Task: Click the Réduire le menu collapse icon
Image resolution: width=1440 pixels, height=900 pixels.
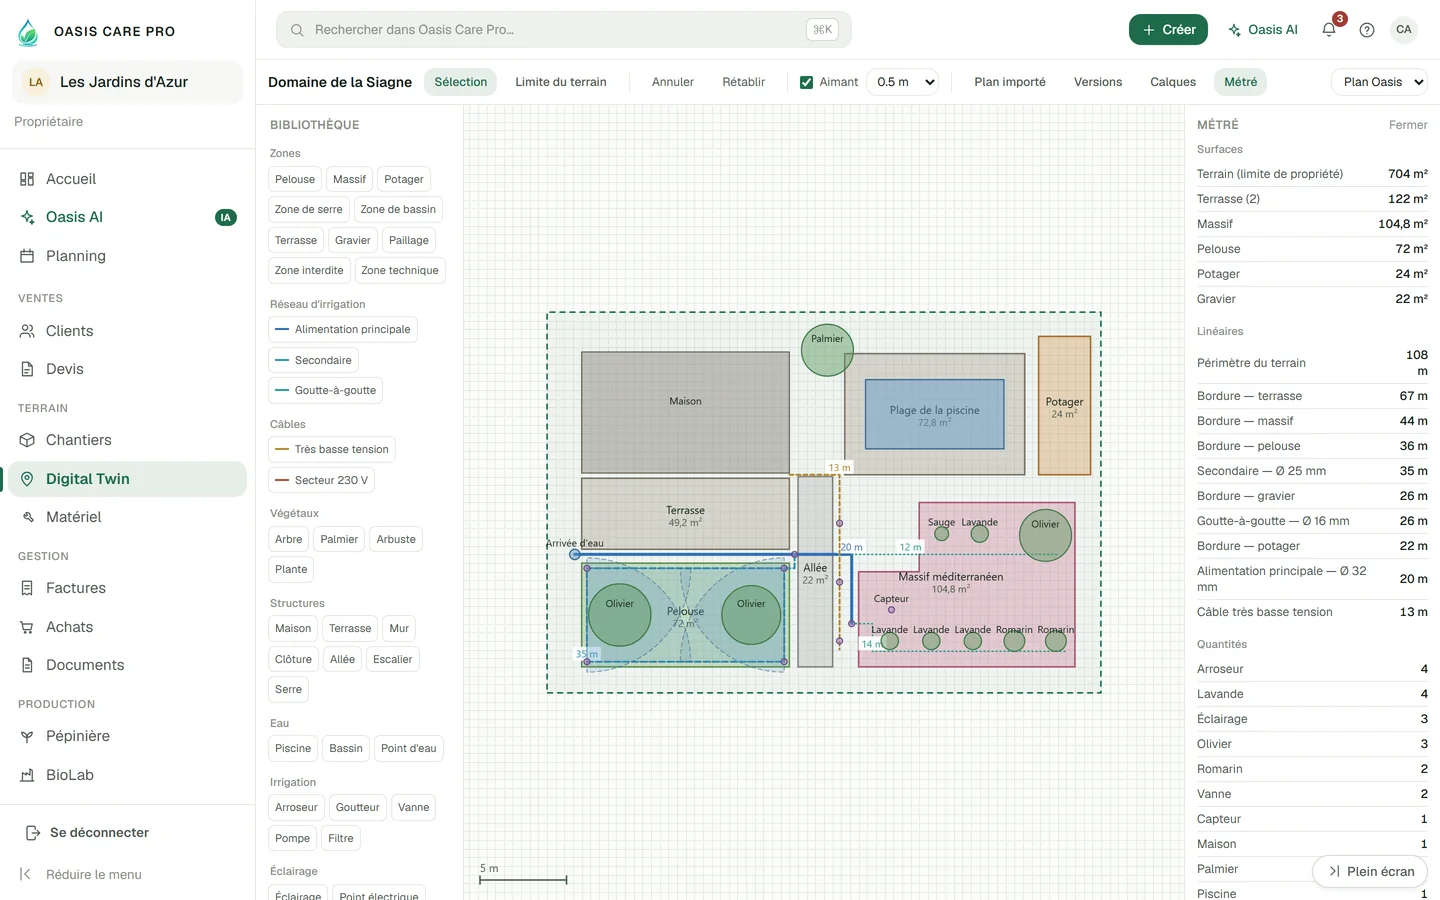Action: coord(26,874)
